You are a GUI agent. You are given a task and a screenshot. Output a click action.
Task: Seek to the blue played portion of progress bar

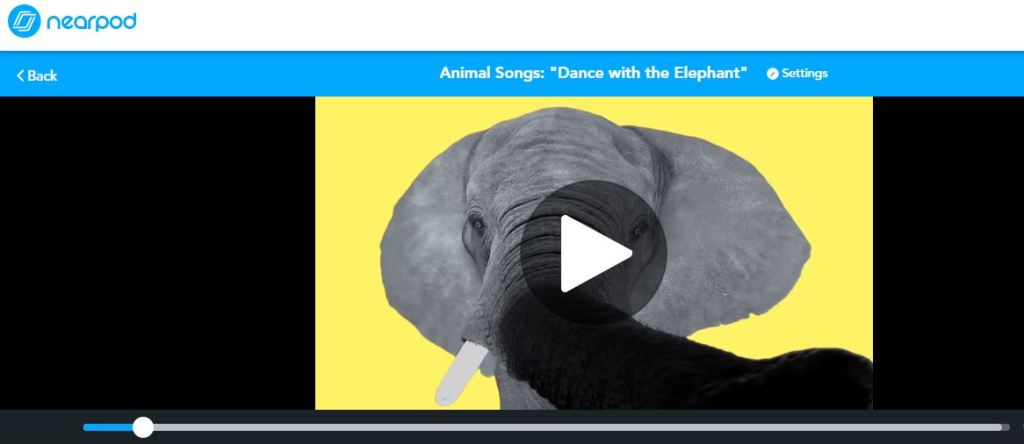click(108, 428)
